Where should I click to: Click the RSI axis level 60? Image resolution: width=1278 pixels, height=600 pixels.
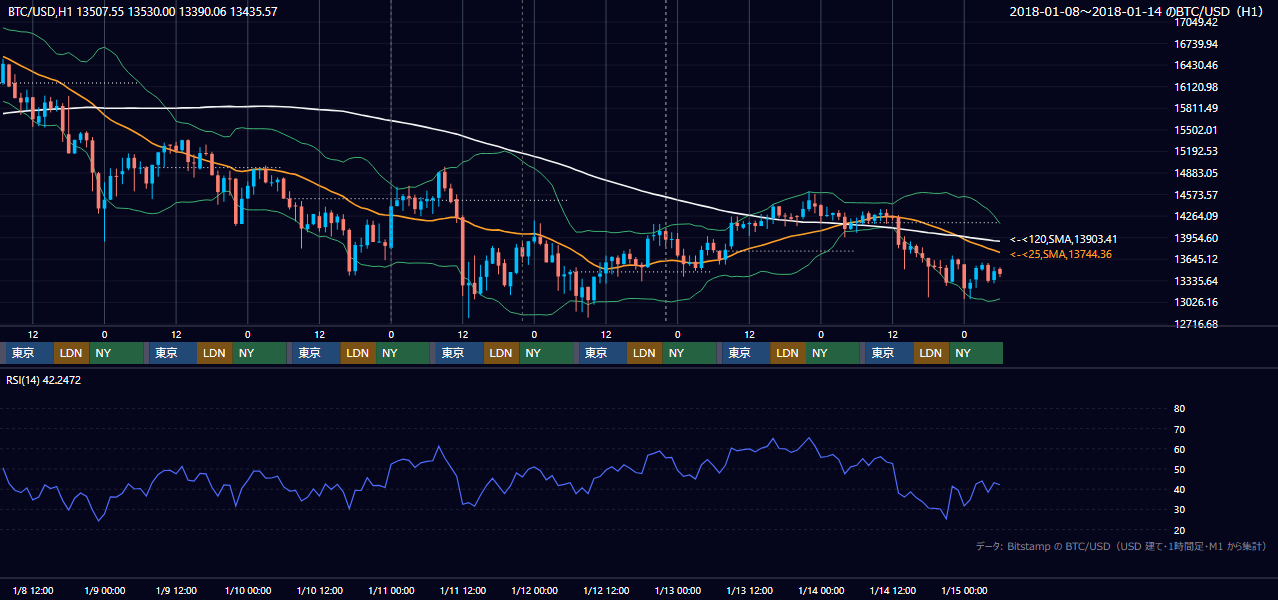pyautogui.click(x=1179, y=449)
